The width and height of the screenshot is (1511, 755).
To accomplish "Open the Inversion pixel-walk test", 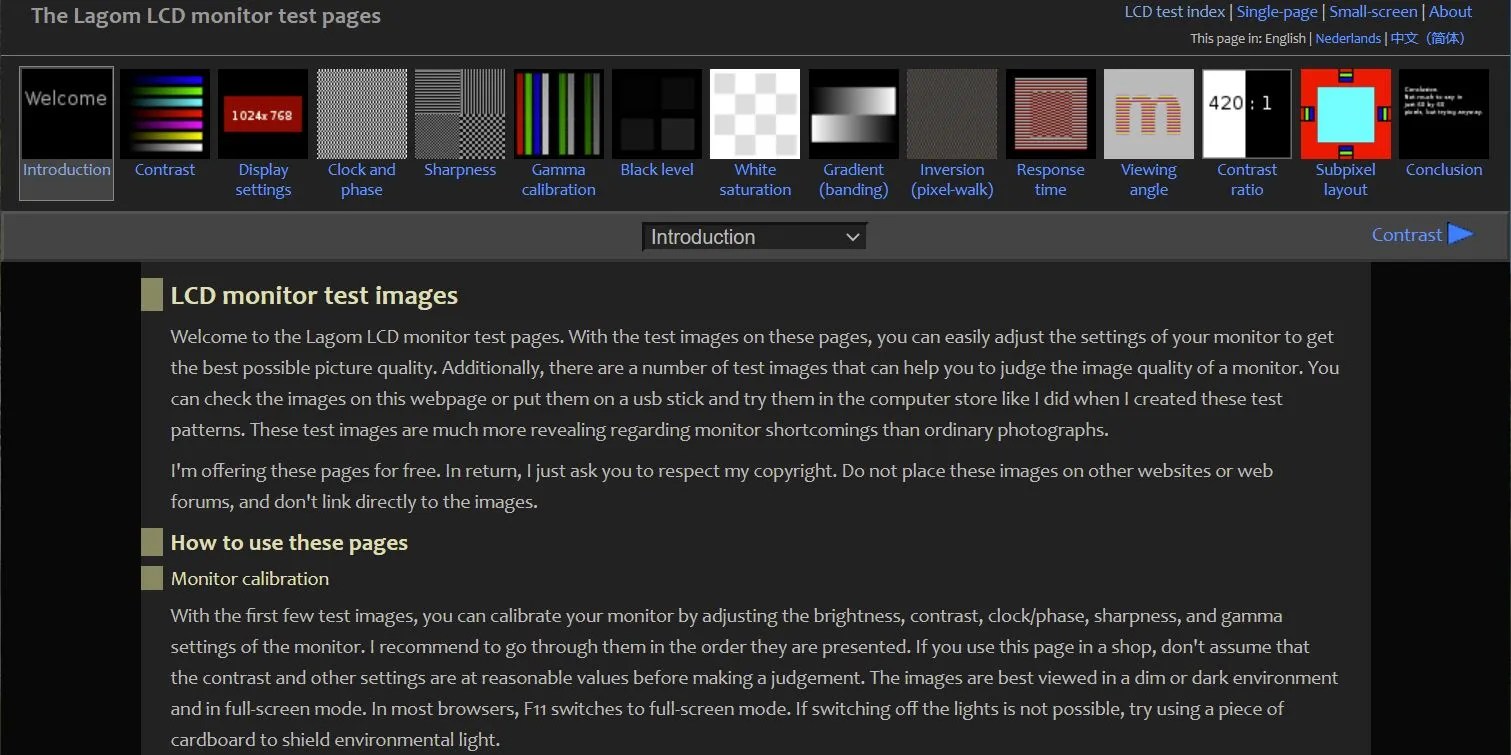I will pyautogui.click(x=951, y=113).
